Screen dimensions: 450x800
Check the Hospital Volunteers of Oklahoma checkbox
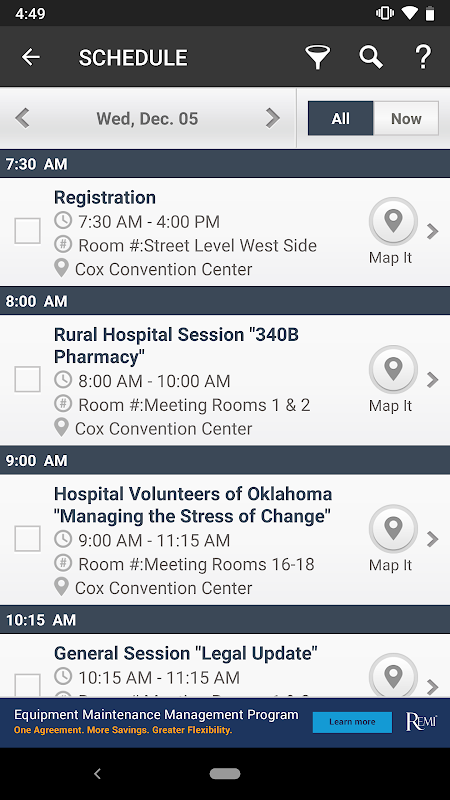click(28, 538)
